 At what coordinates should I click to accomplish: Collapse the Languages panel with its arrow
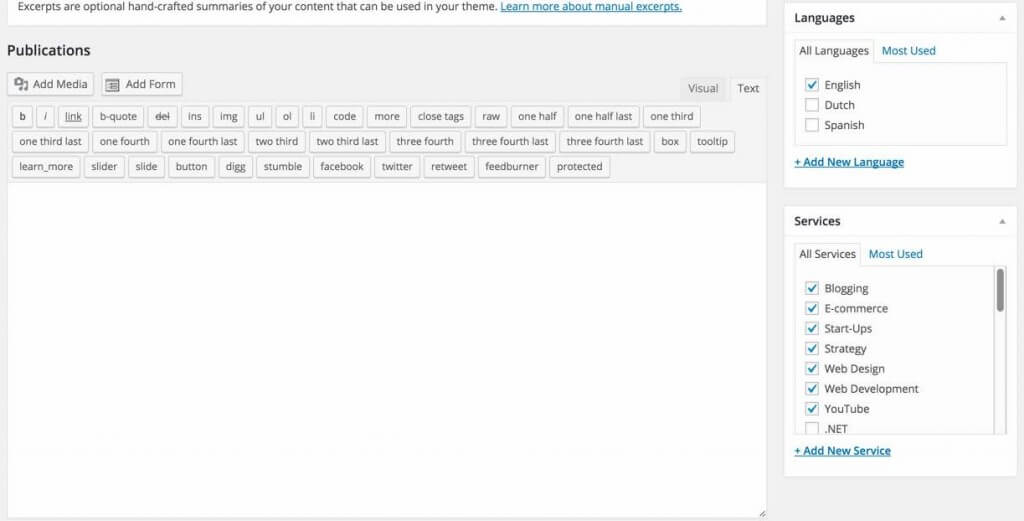coord(1002,18)
